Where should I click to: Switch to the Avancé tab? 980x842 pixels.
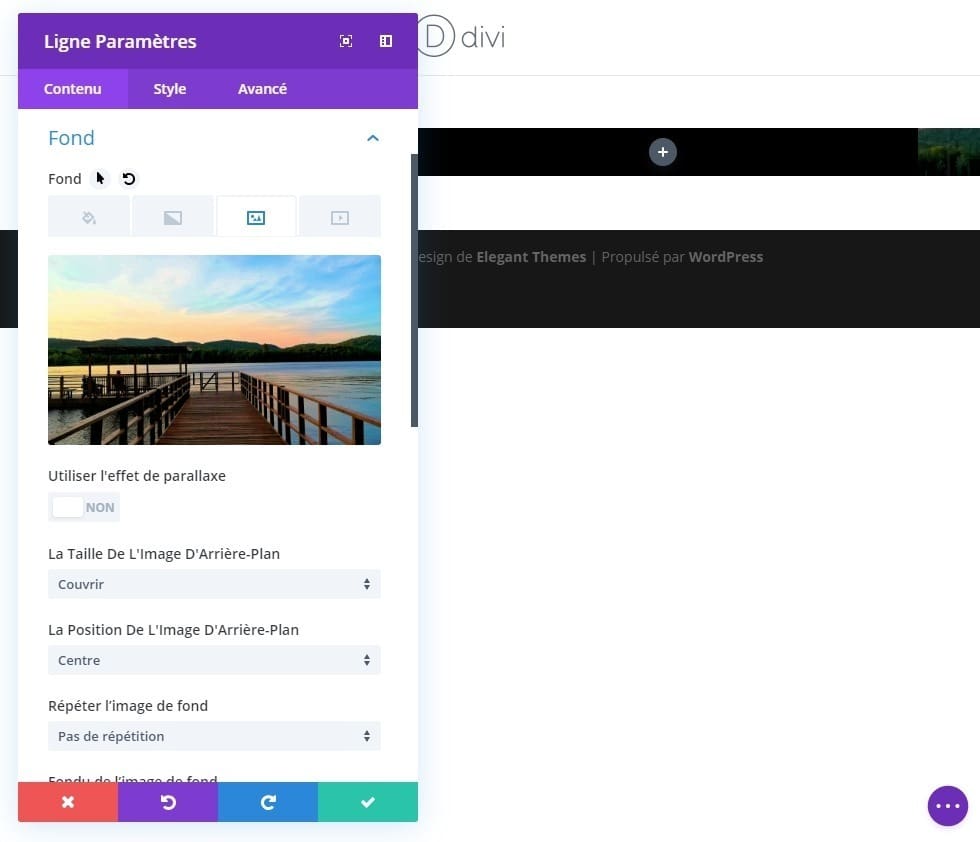click(262, 89)
